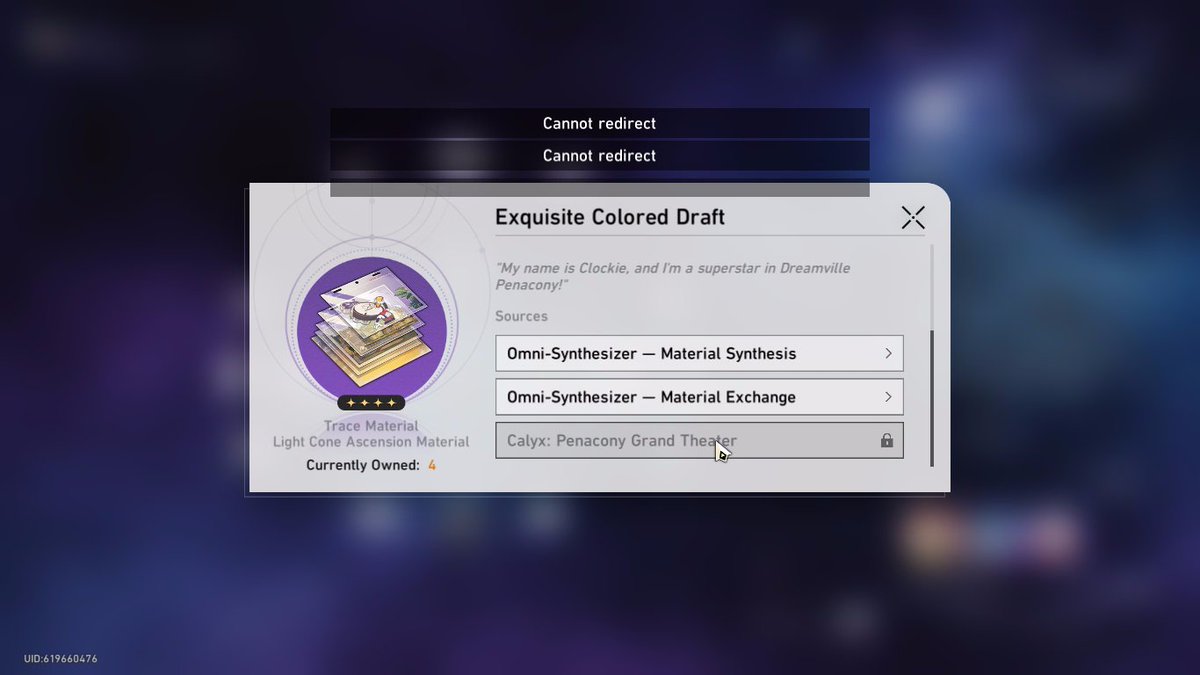Click the Material Exchange chevron arrow
1200x675 pixels.
887,397
